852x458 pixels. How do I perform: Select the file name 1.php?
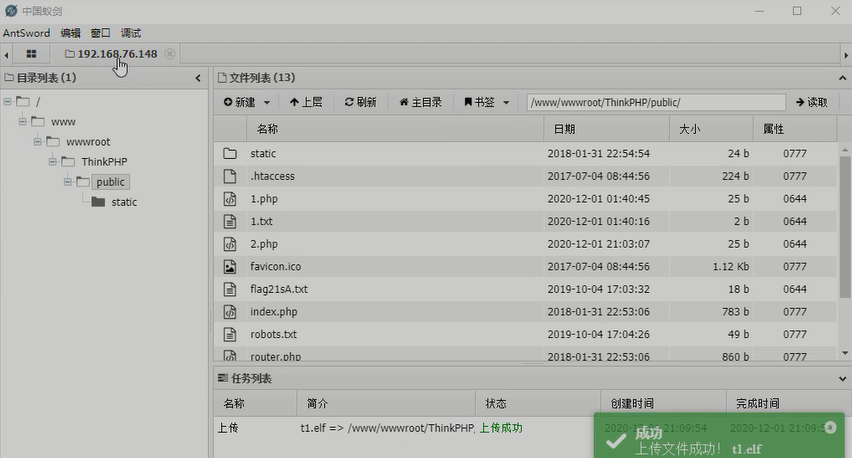[264, 199]
